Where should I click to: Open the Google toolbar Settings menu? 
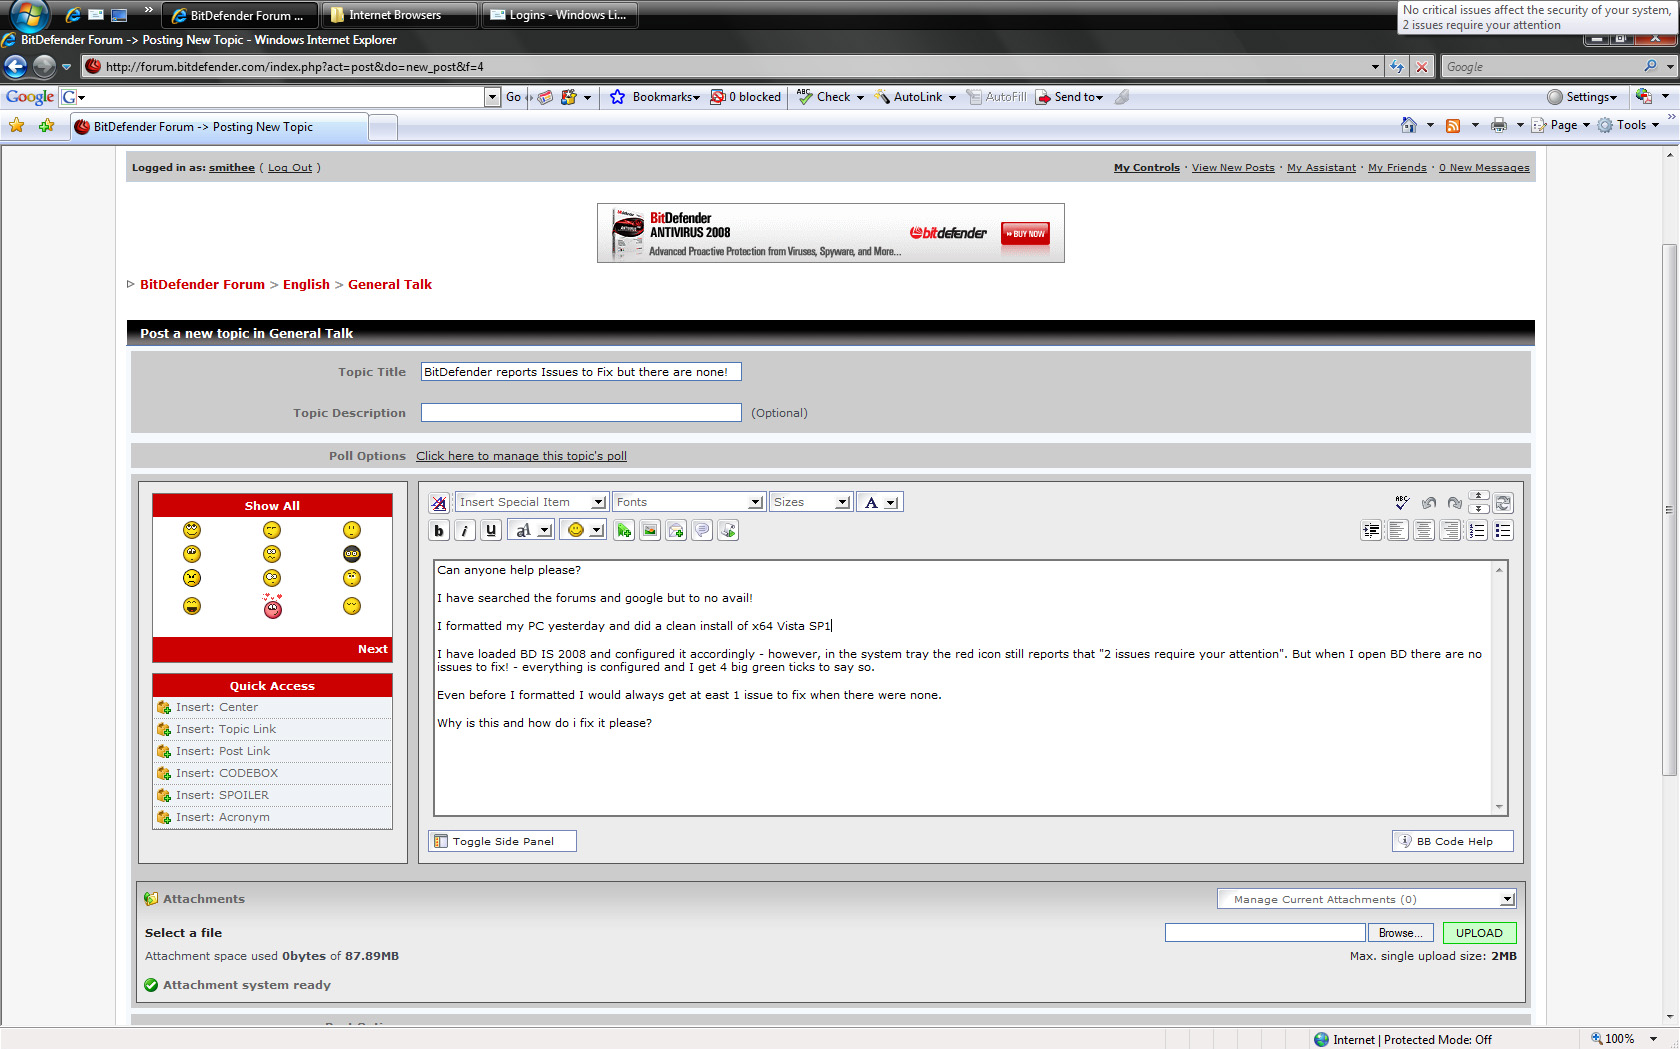pyautogui.click(x=1582, y=97)
